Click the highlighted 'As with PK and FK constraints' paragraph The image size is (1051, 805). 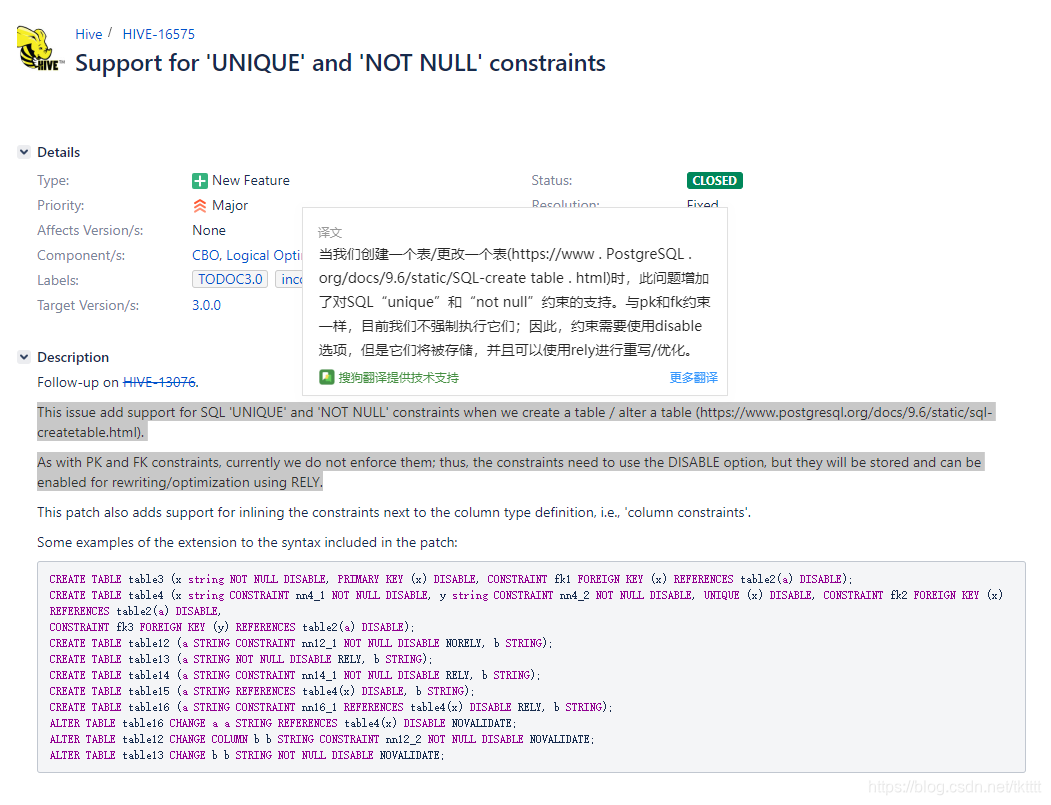[509, 473]
